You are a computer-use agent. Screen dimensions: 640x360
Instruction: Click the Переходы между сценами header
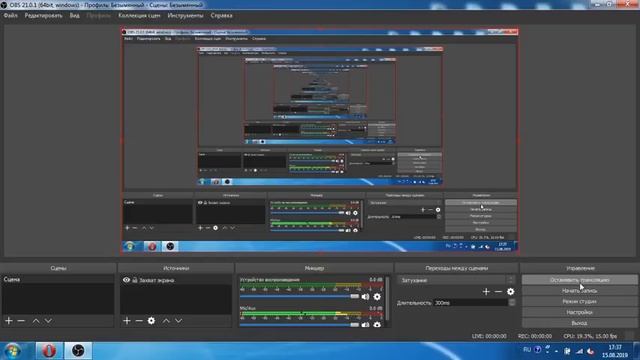click(456, 268)
